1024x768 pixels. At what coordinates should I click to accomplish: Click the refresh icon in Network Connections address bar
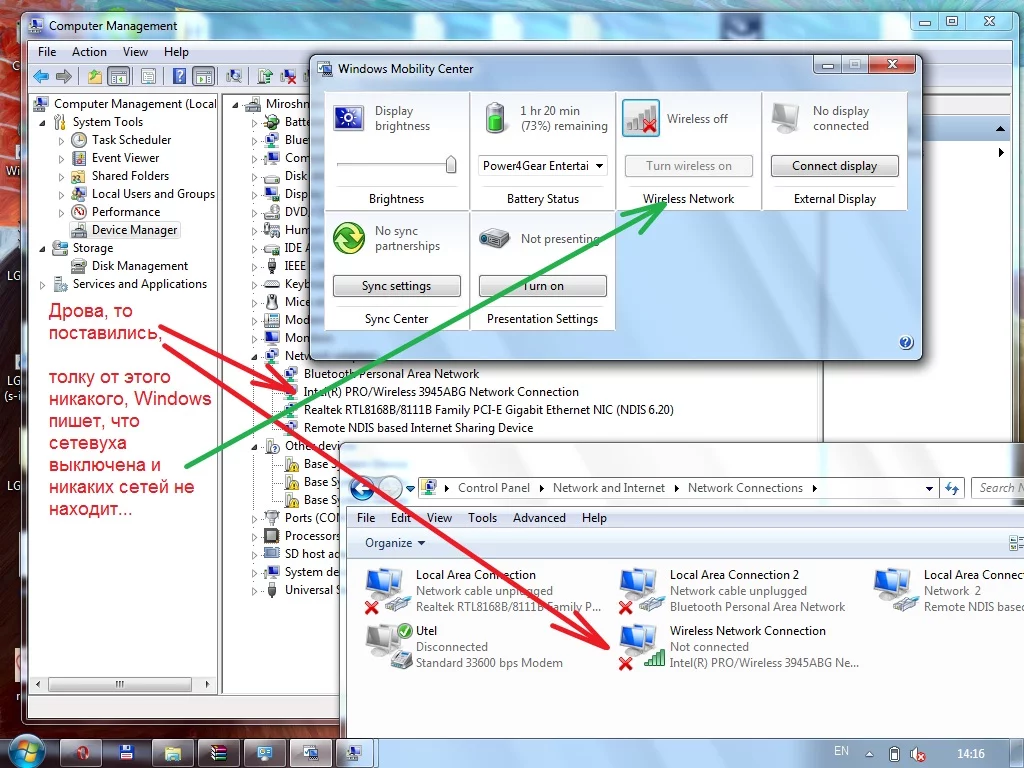[952, 488]
